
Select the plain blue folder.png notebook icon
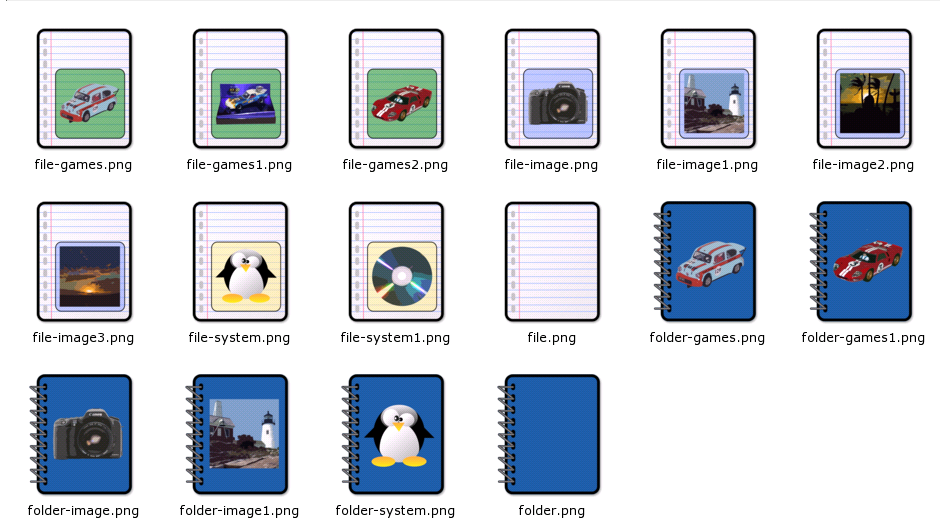pos(548,435)
